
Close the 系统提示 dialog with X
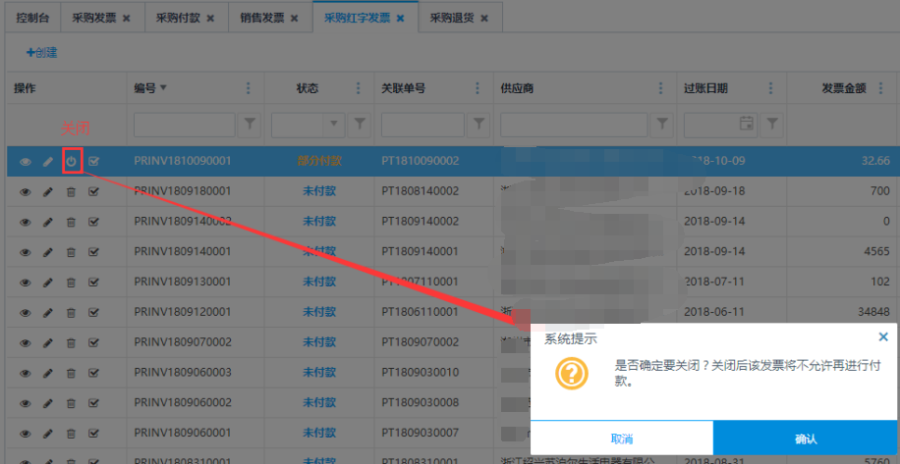883,338
